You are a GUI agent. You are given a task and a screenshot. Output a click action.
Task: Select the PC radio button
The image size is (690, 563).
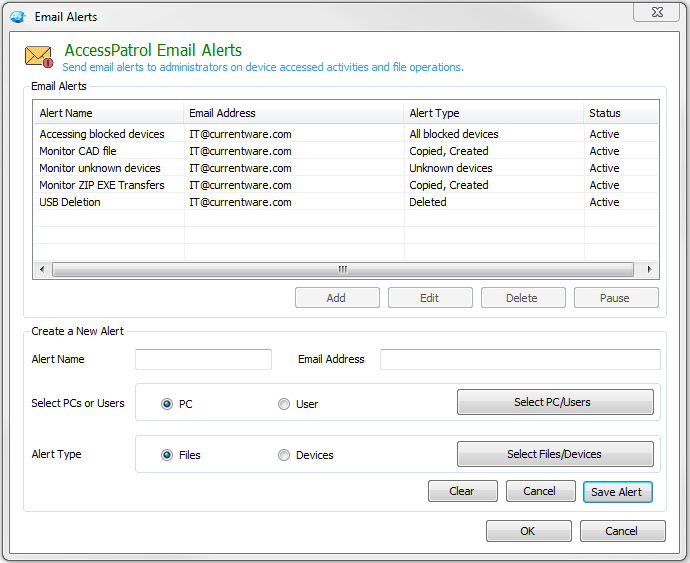pyautogui.click(x=167, y=404)
